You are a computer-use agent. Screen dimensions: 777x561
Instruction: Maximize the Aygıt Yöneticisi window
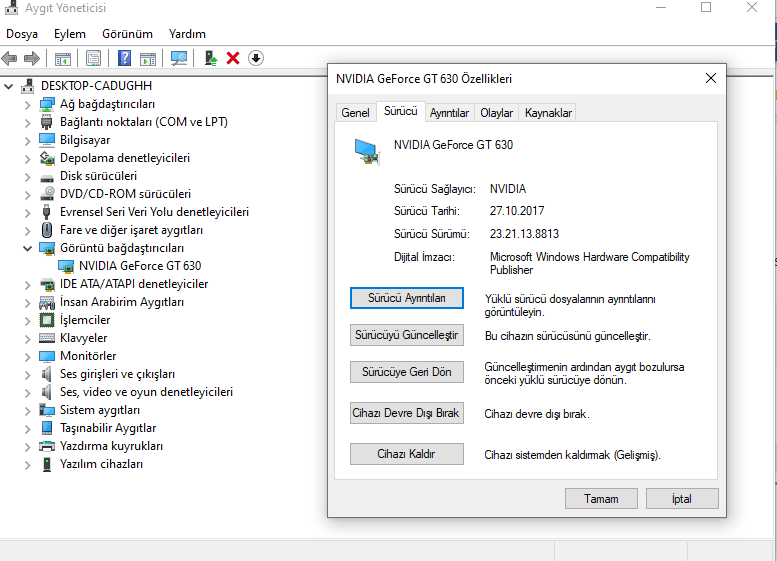[706, 7]
